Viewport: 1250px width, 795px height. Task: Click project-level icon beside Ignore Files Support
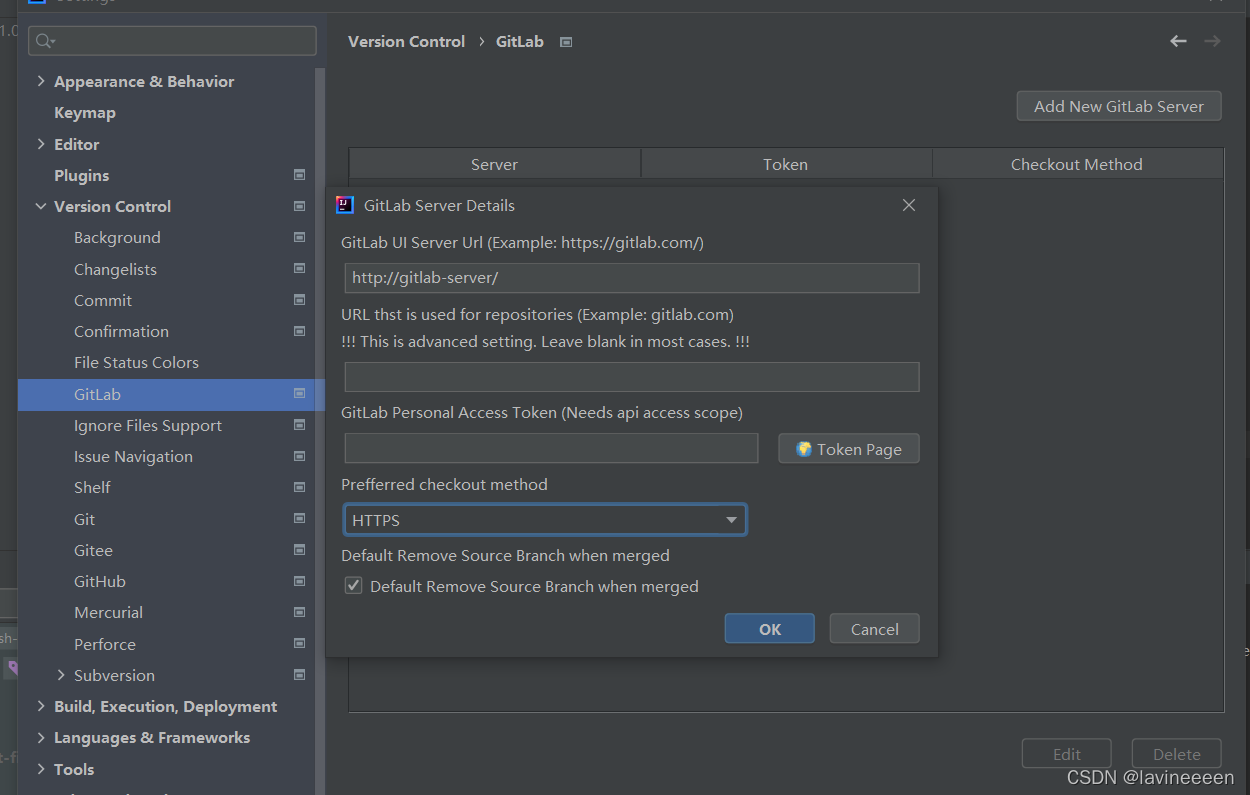coord(299,425)
